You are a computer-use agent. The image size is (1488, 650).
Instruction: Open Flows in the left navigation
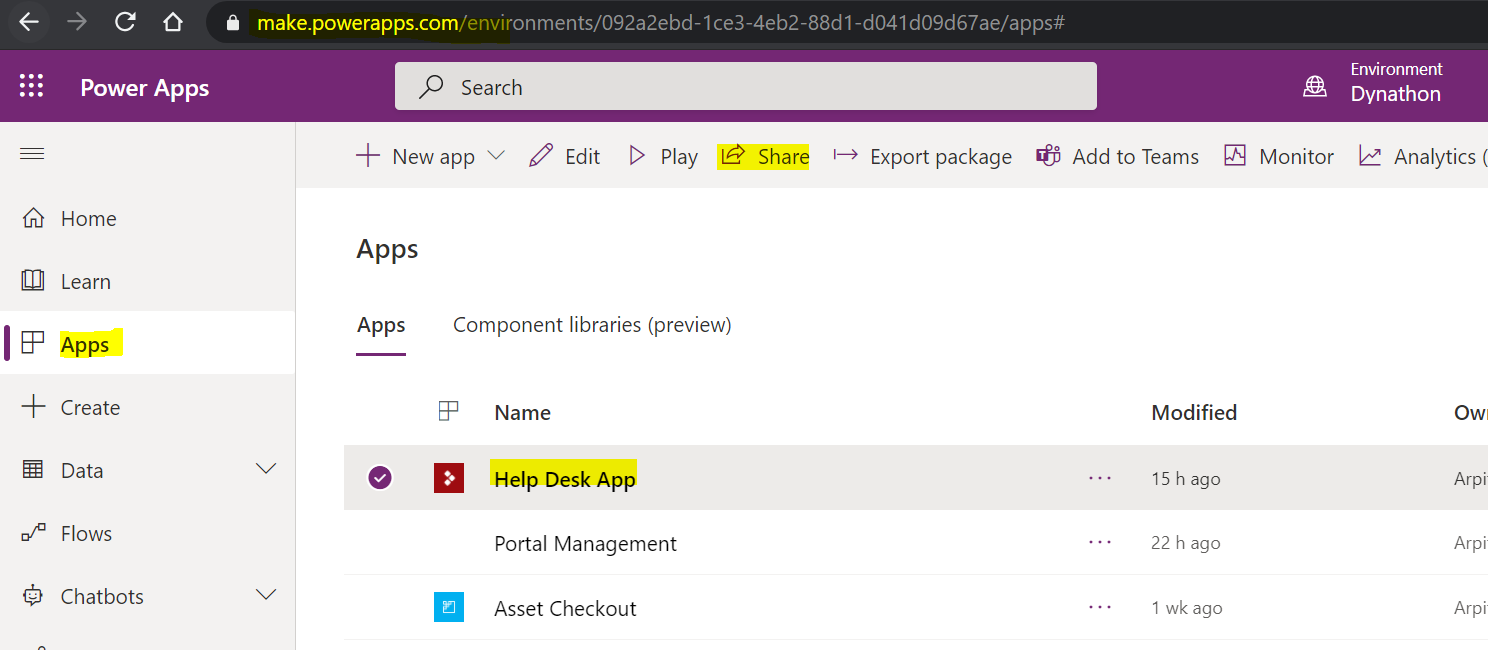[x=86, y=533]
